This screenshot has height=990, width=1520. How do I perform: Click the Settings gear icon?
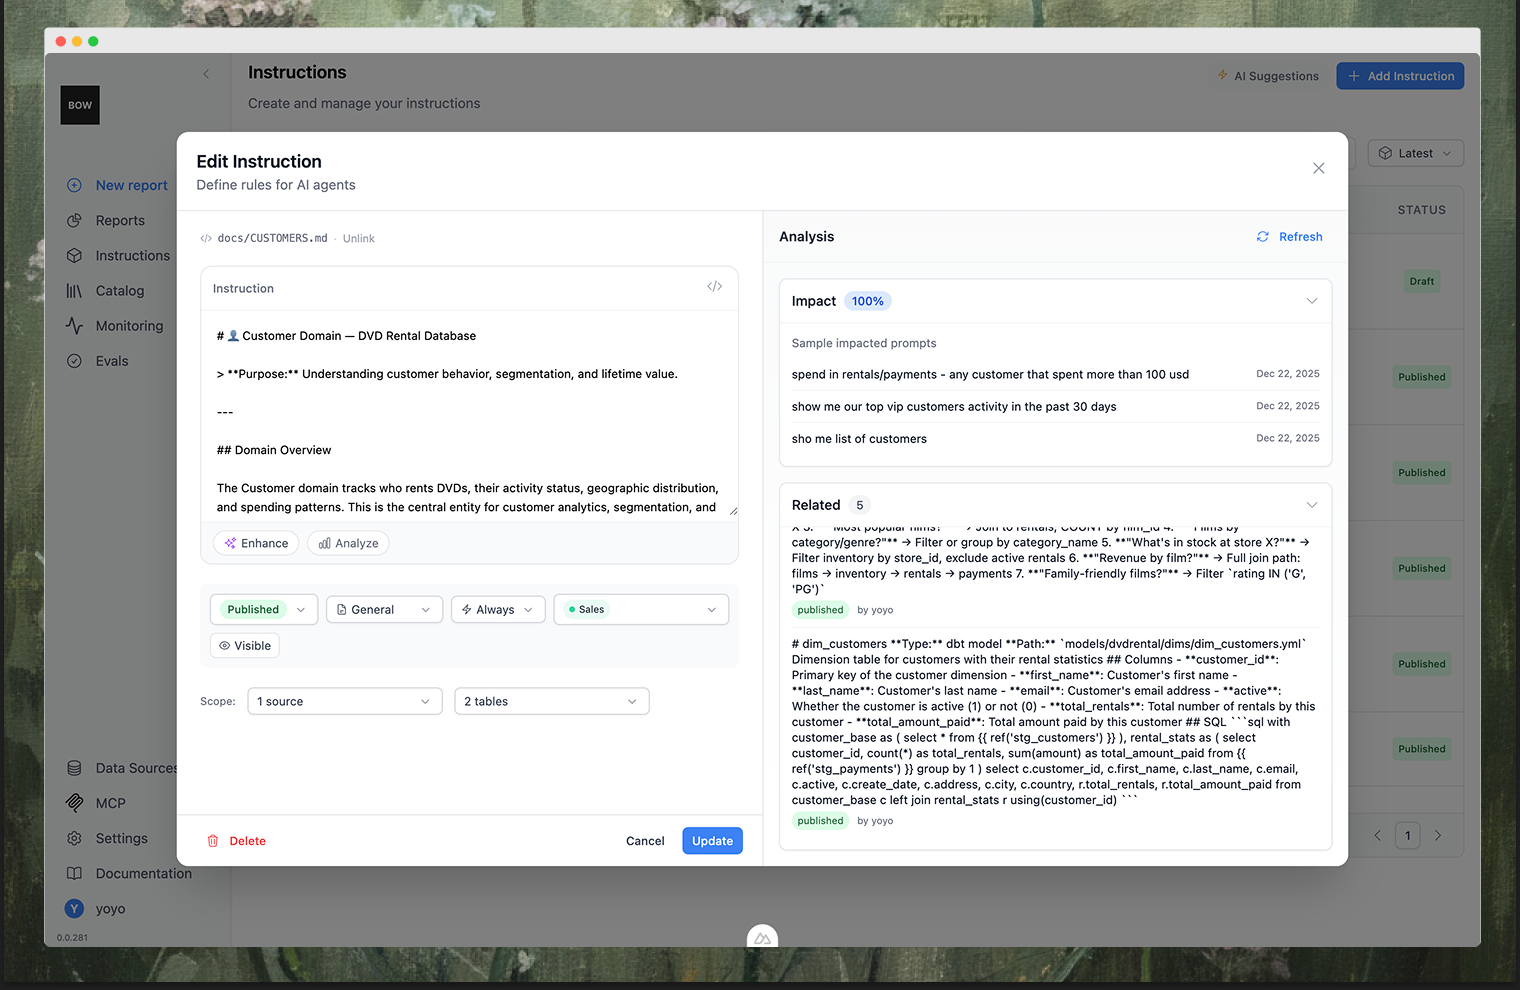coord(74,838)
